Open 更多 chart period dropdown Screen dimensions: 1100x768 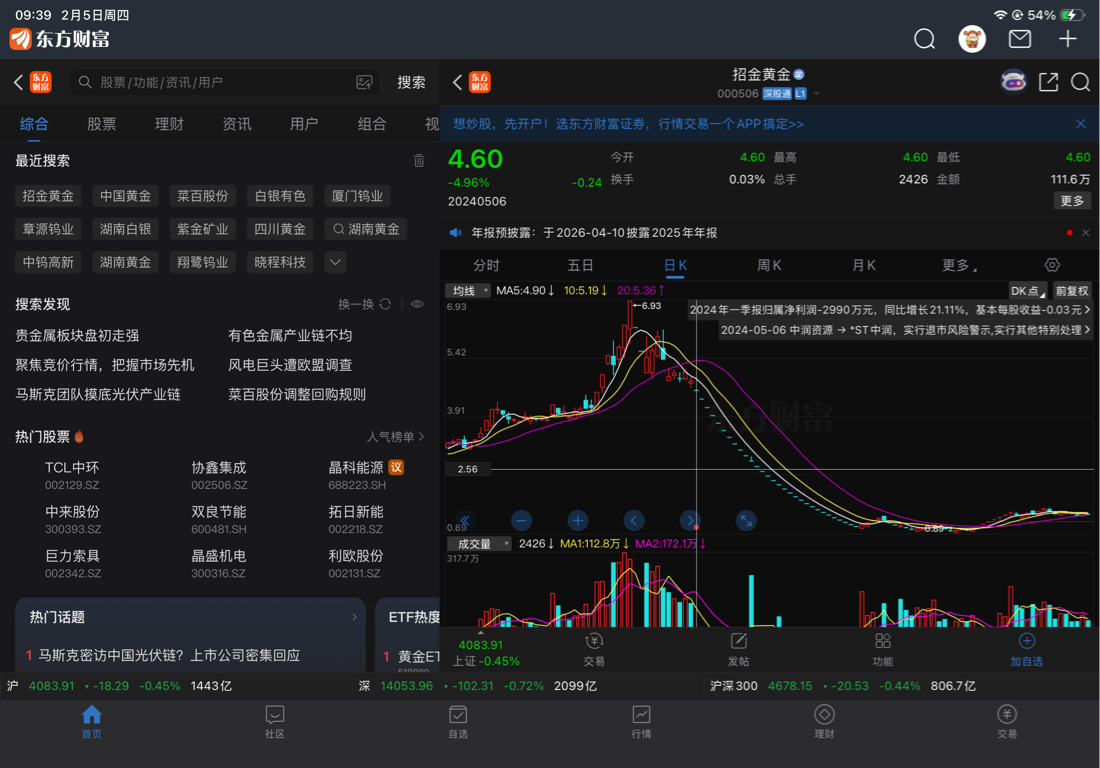[x=959, y=265]
